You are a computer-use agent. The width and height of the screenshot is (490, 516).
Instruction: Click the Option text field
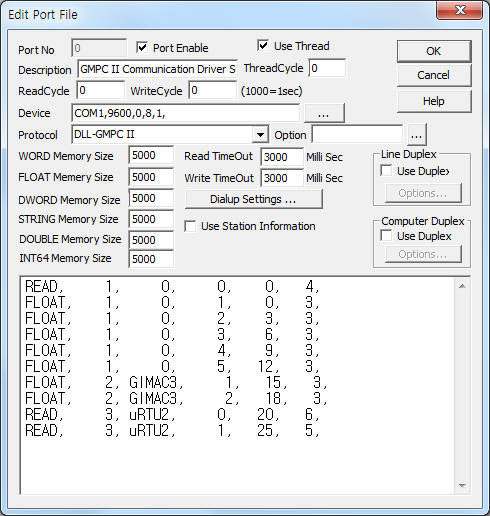coord(357,135)
